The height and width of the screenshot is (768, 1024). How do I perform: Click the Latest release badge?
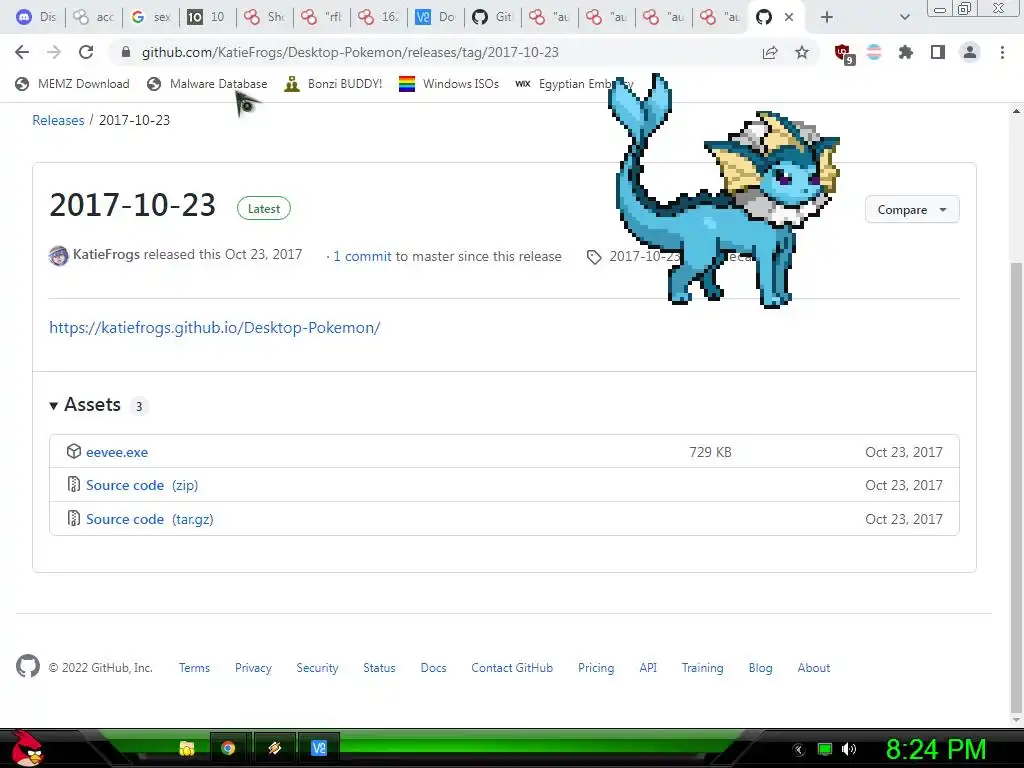(x=264, y=208)
